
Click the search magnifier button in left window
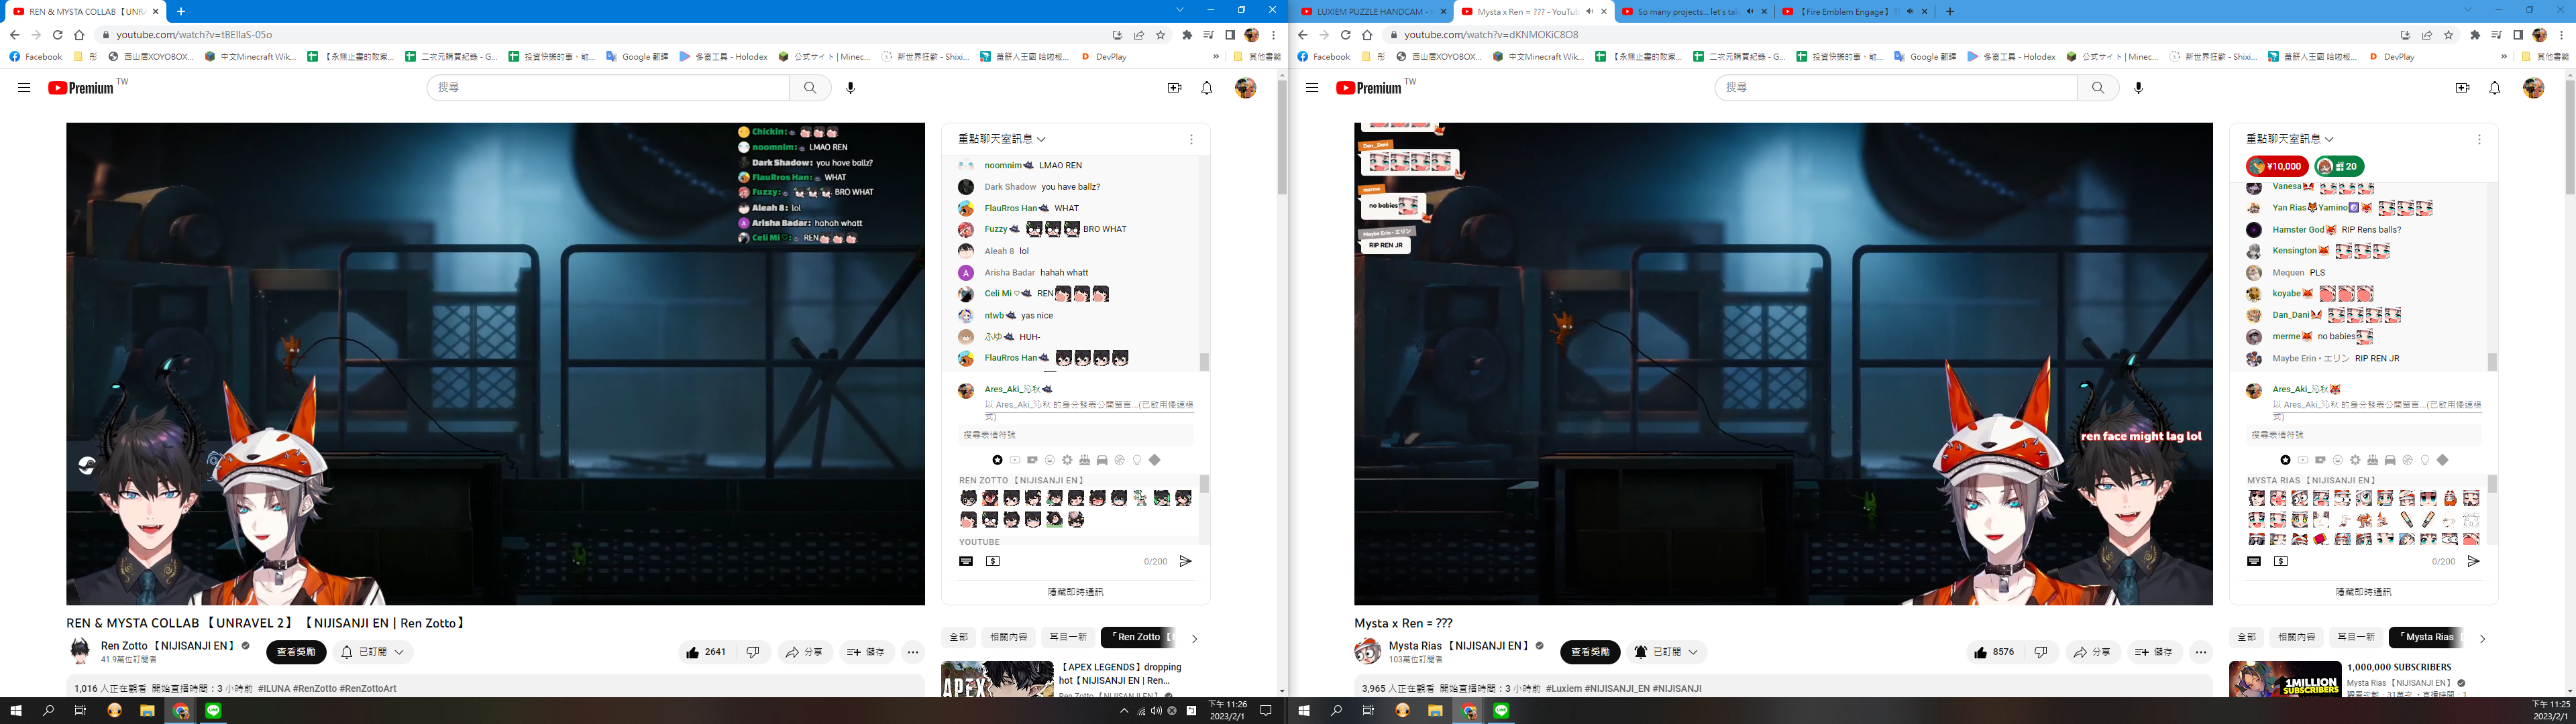pos(810,88)
